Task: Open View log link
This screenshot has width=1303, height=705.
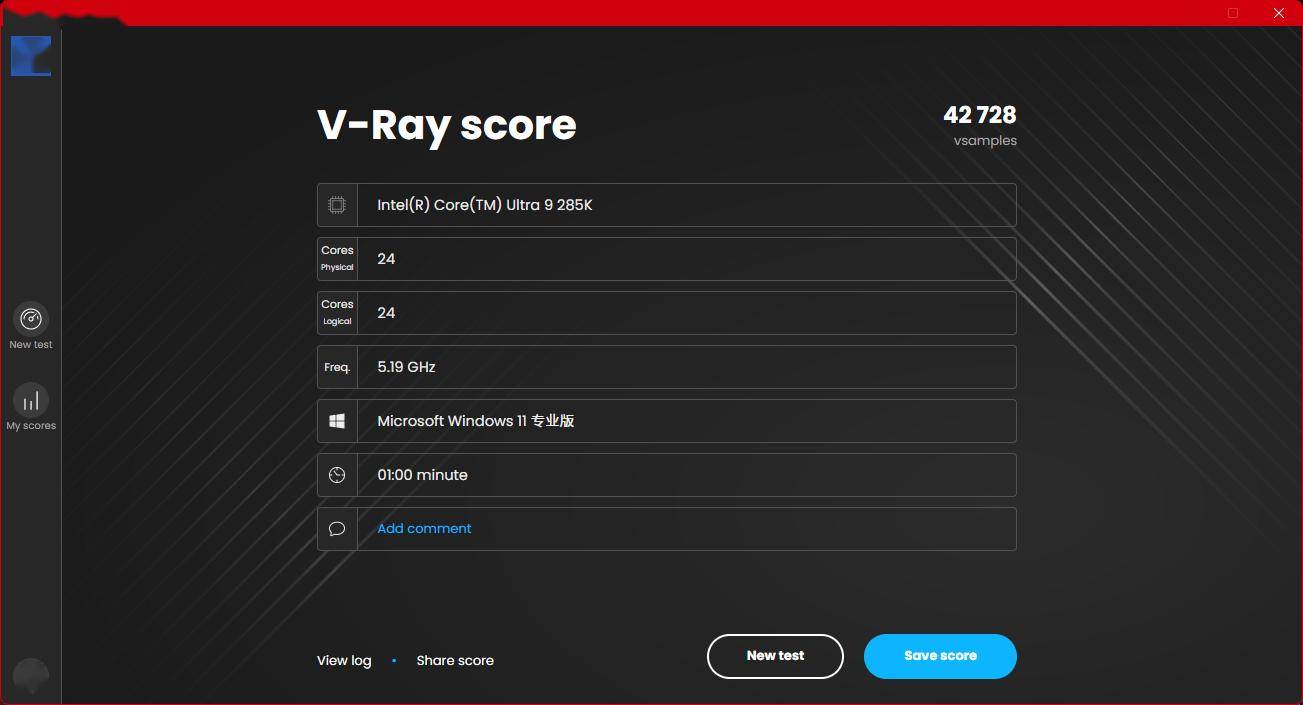Action: pyautogui.click(x=344, y=661)
